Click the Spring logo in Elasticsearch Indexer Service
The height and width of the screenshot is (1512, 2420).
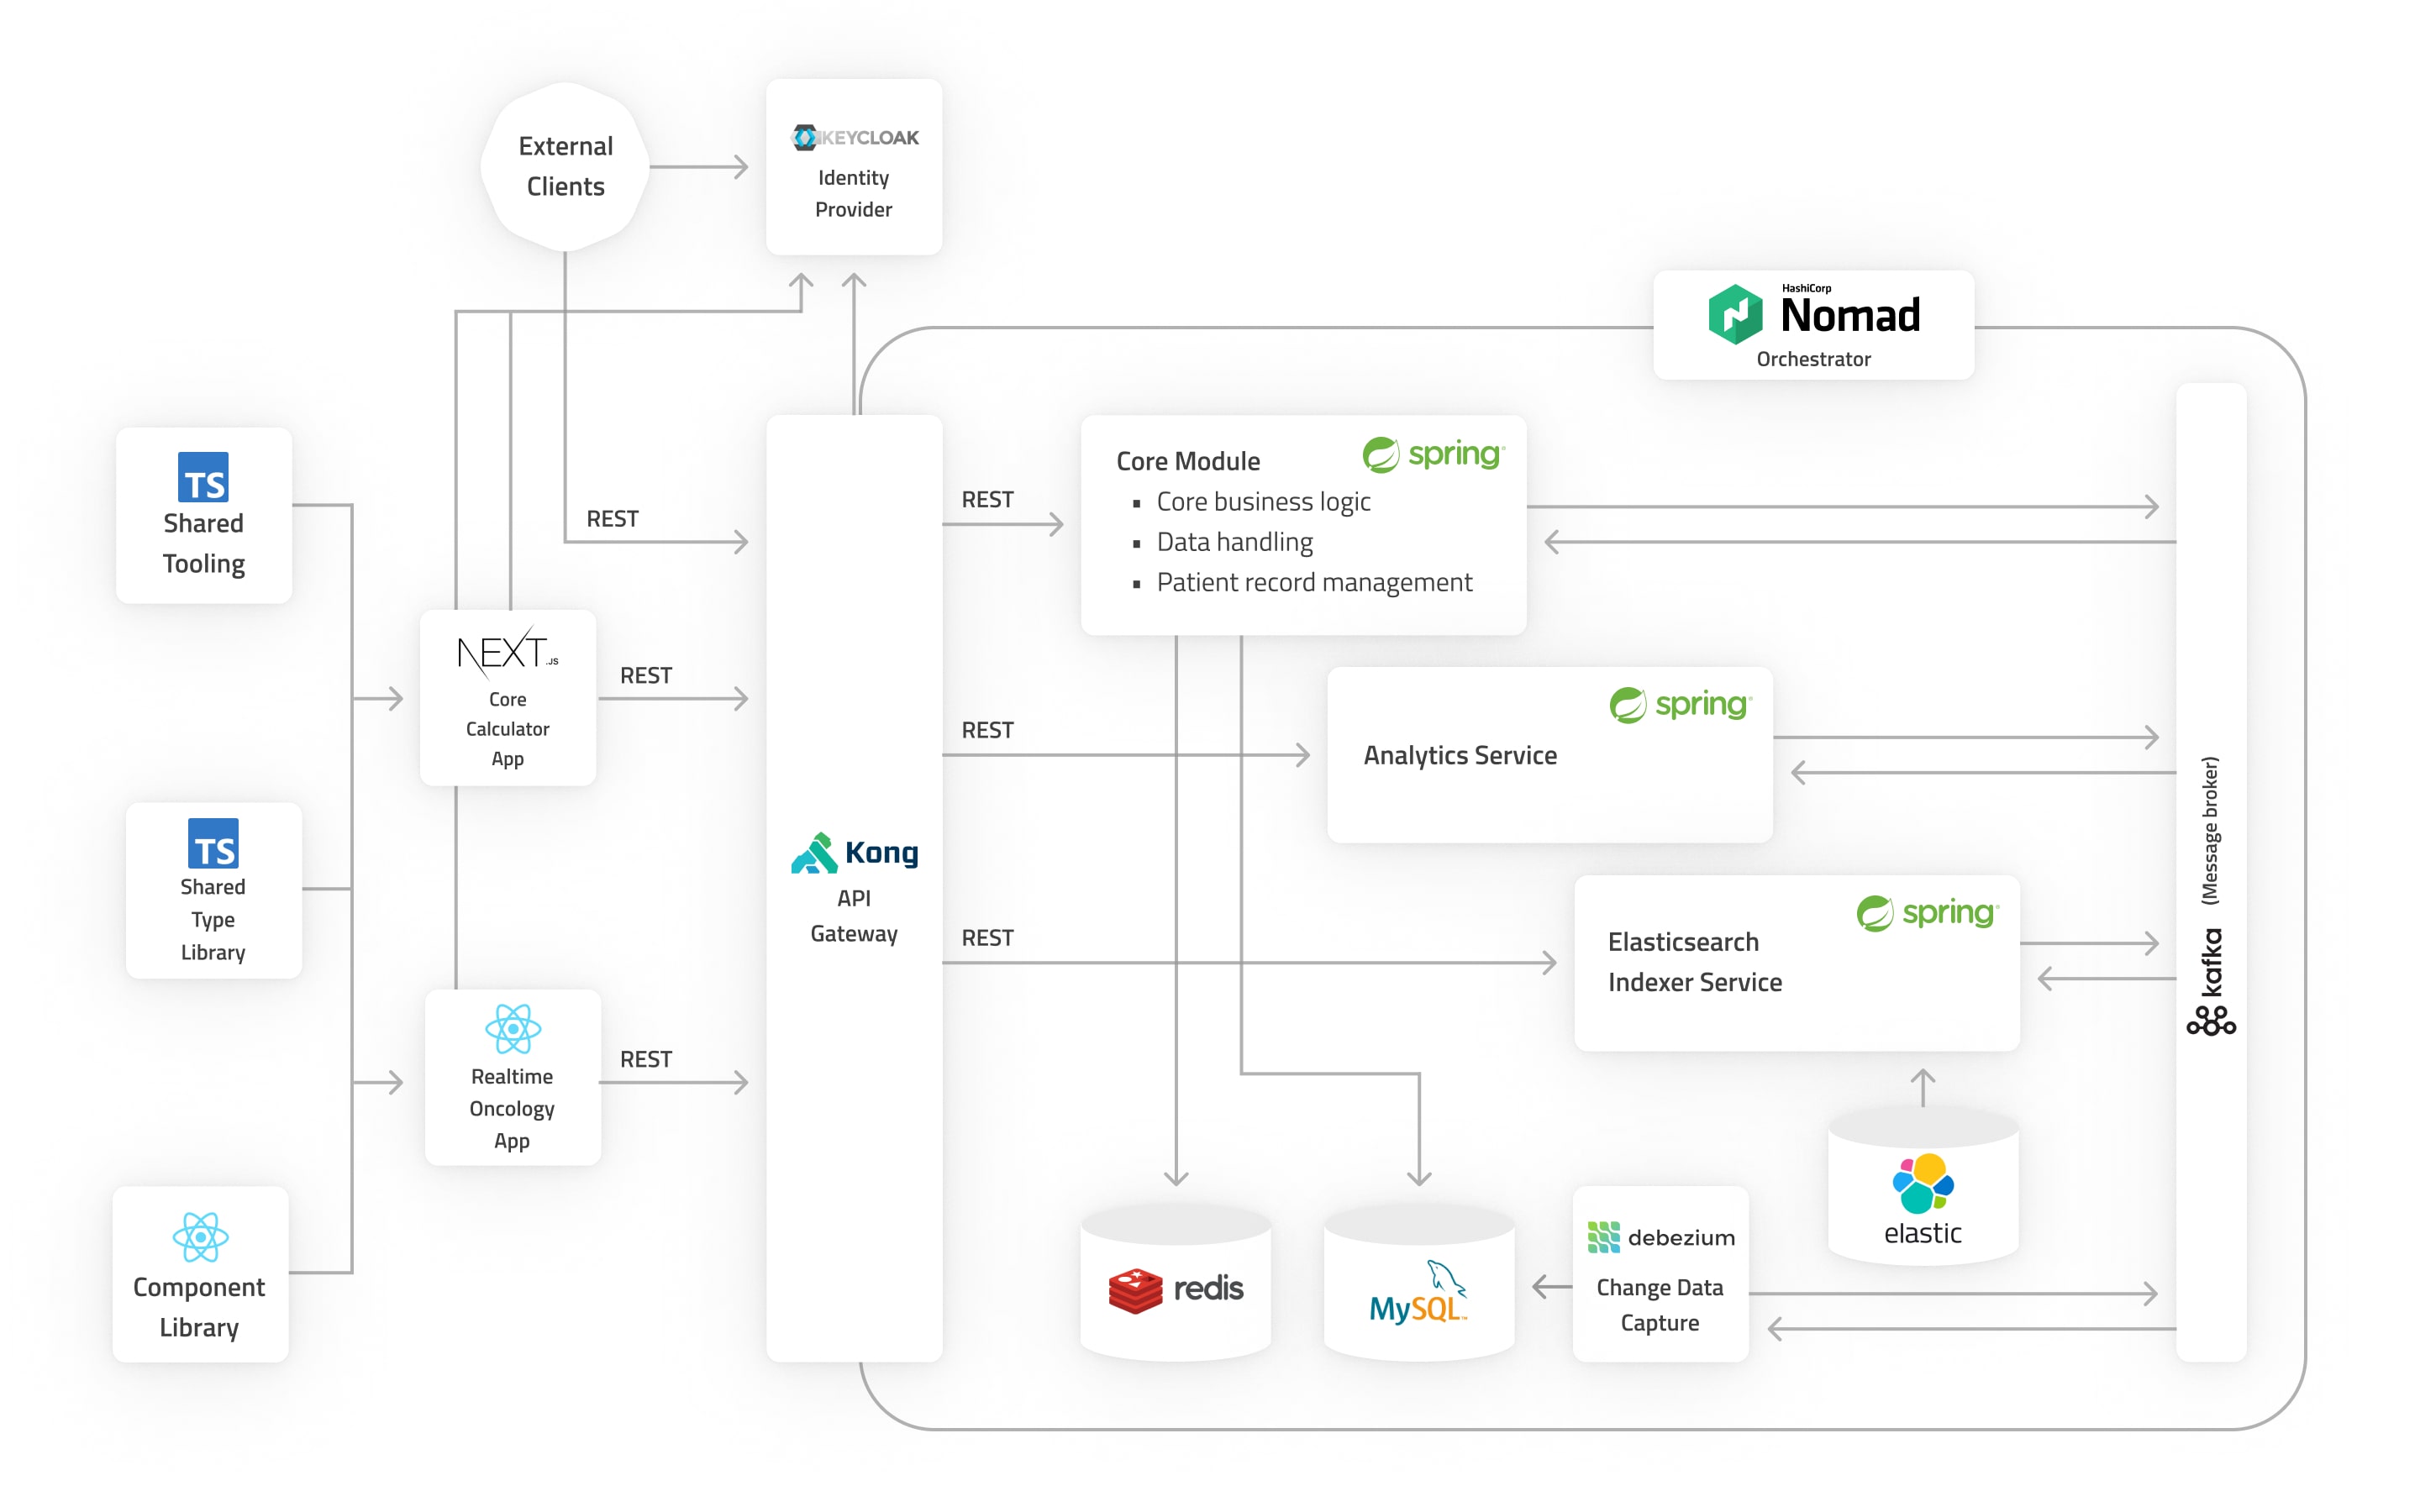(1927, 912)
